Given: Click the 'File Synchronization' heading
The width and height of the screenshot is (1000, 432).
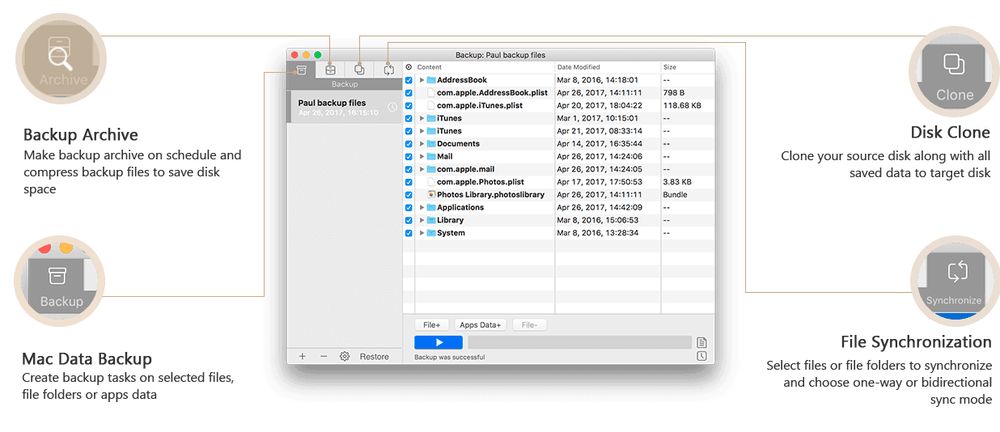Looking at the screenshot, I should tap(916, 342).
